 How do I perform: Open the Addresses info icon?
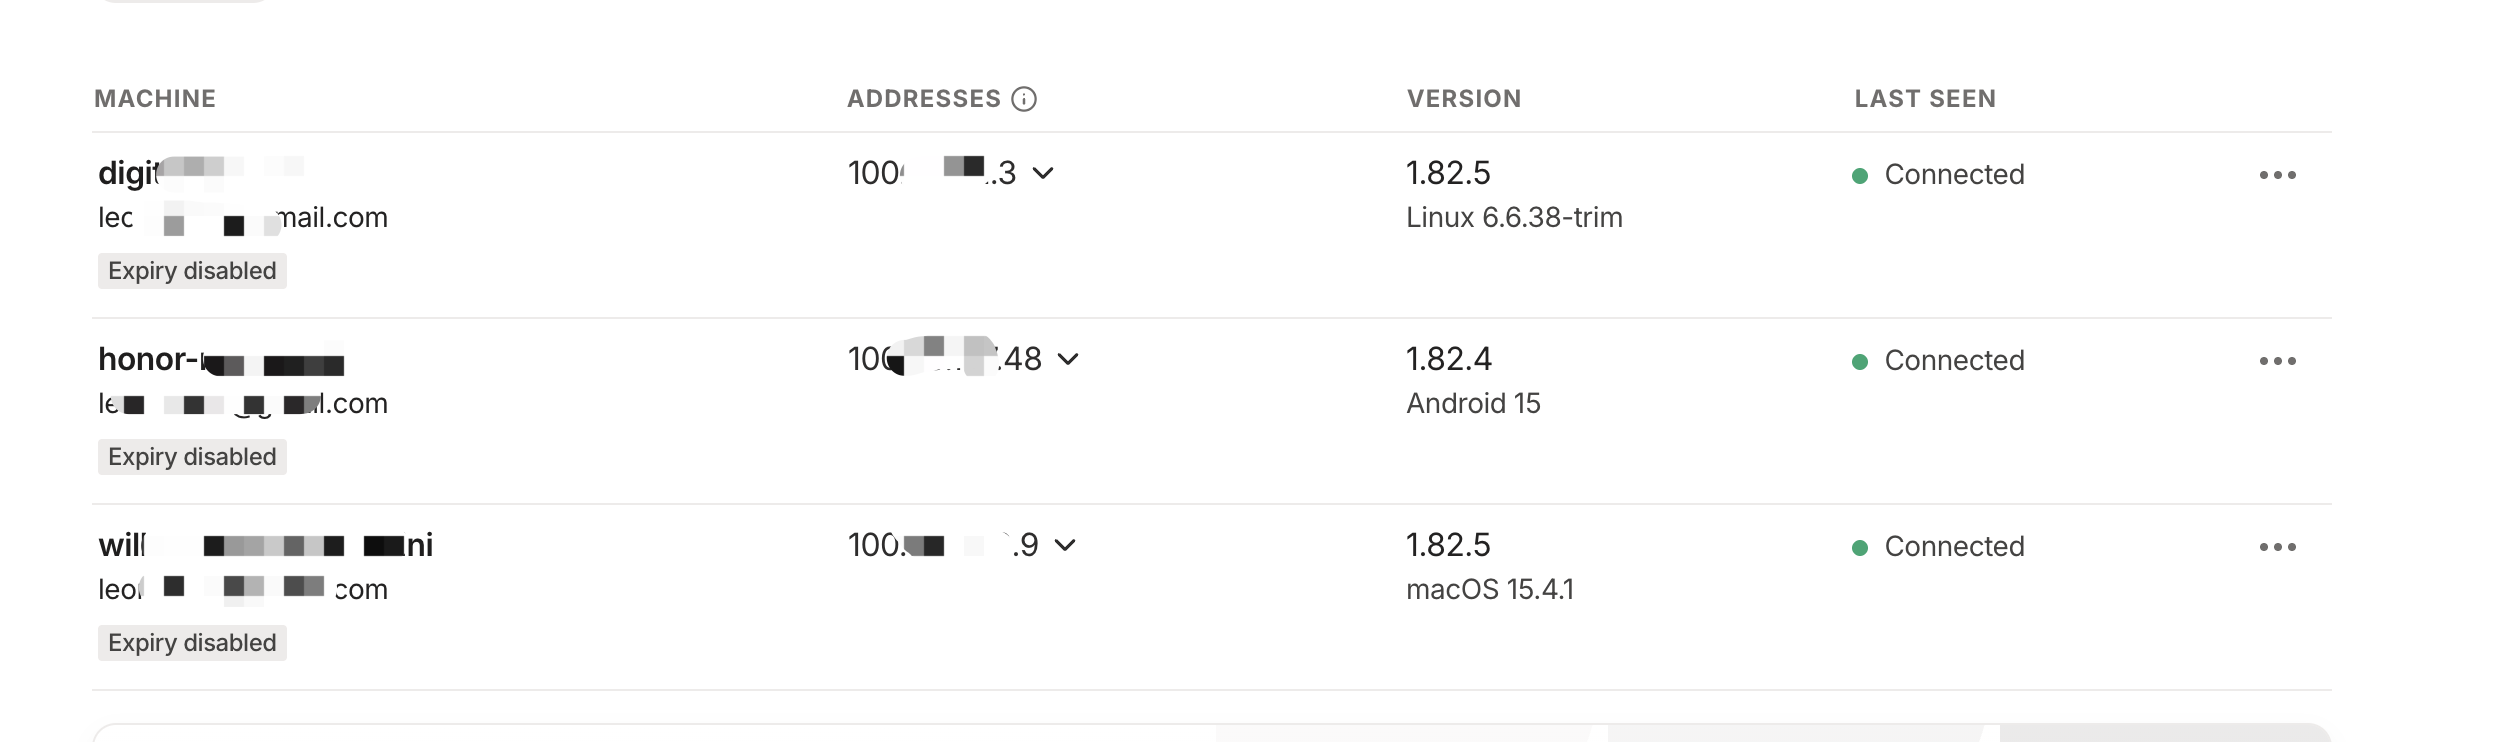click(1024, 99)
